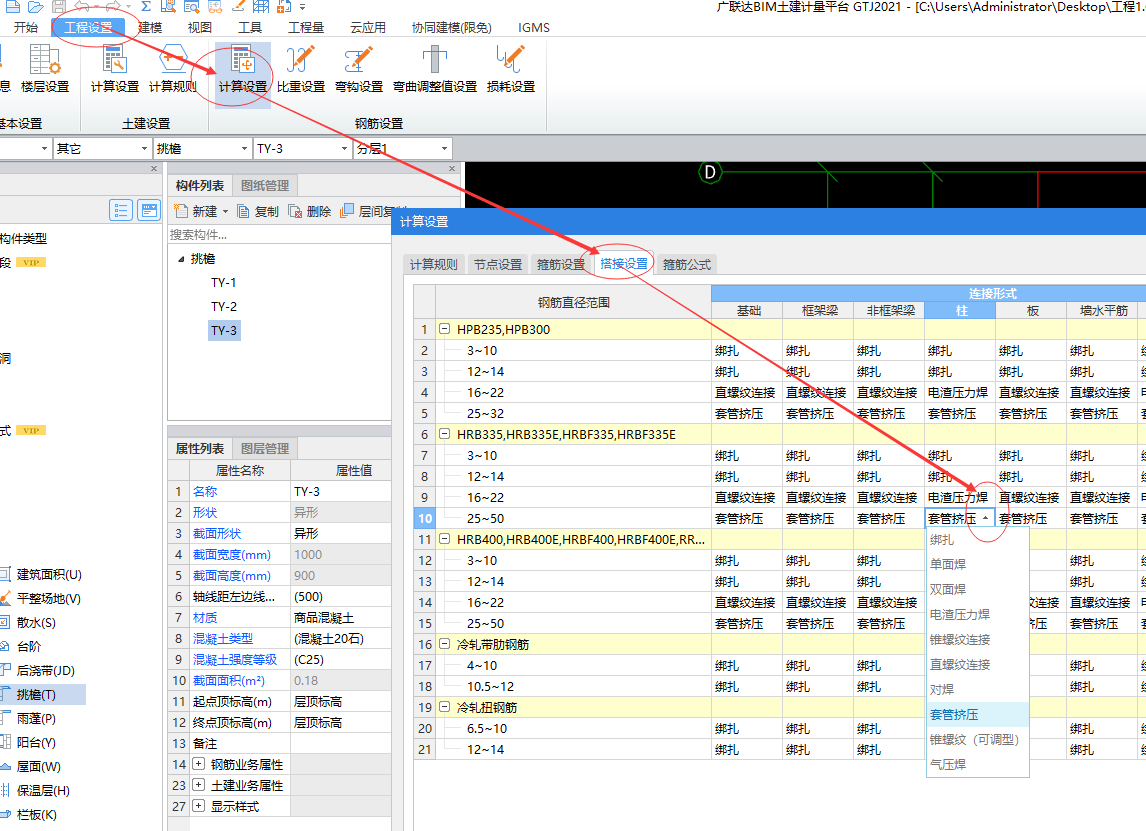Click the 搜索构件 search field

279,235
